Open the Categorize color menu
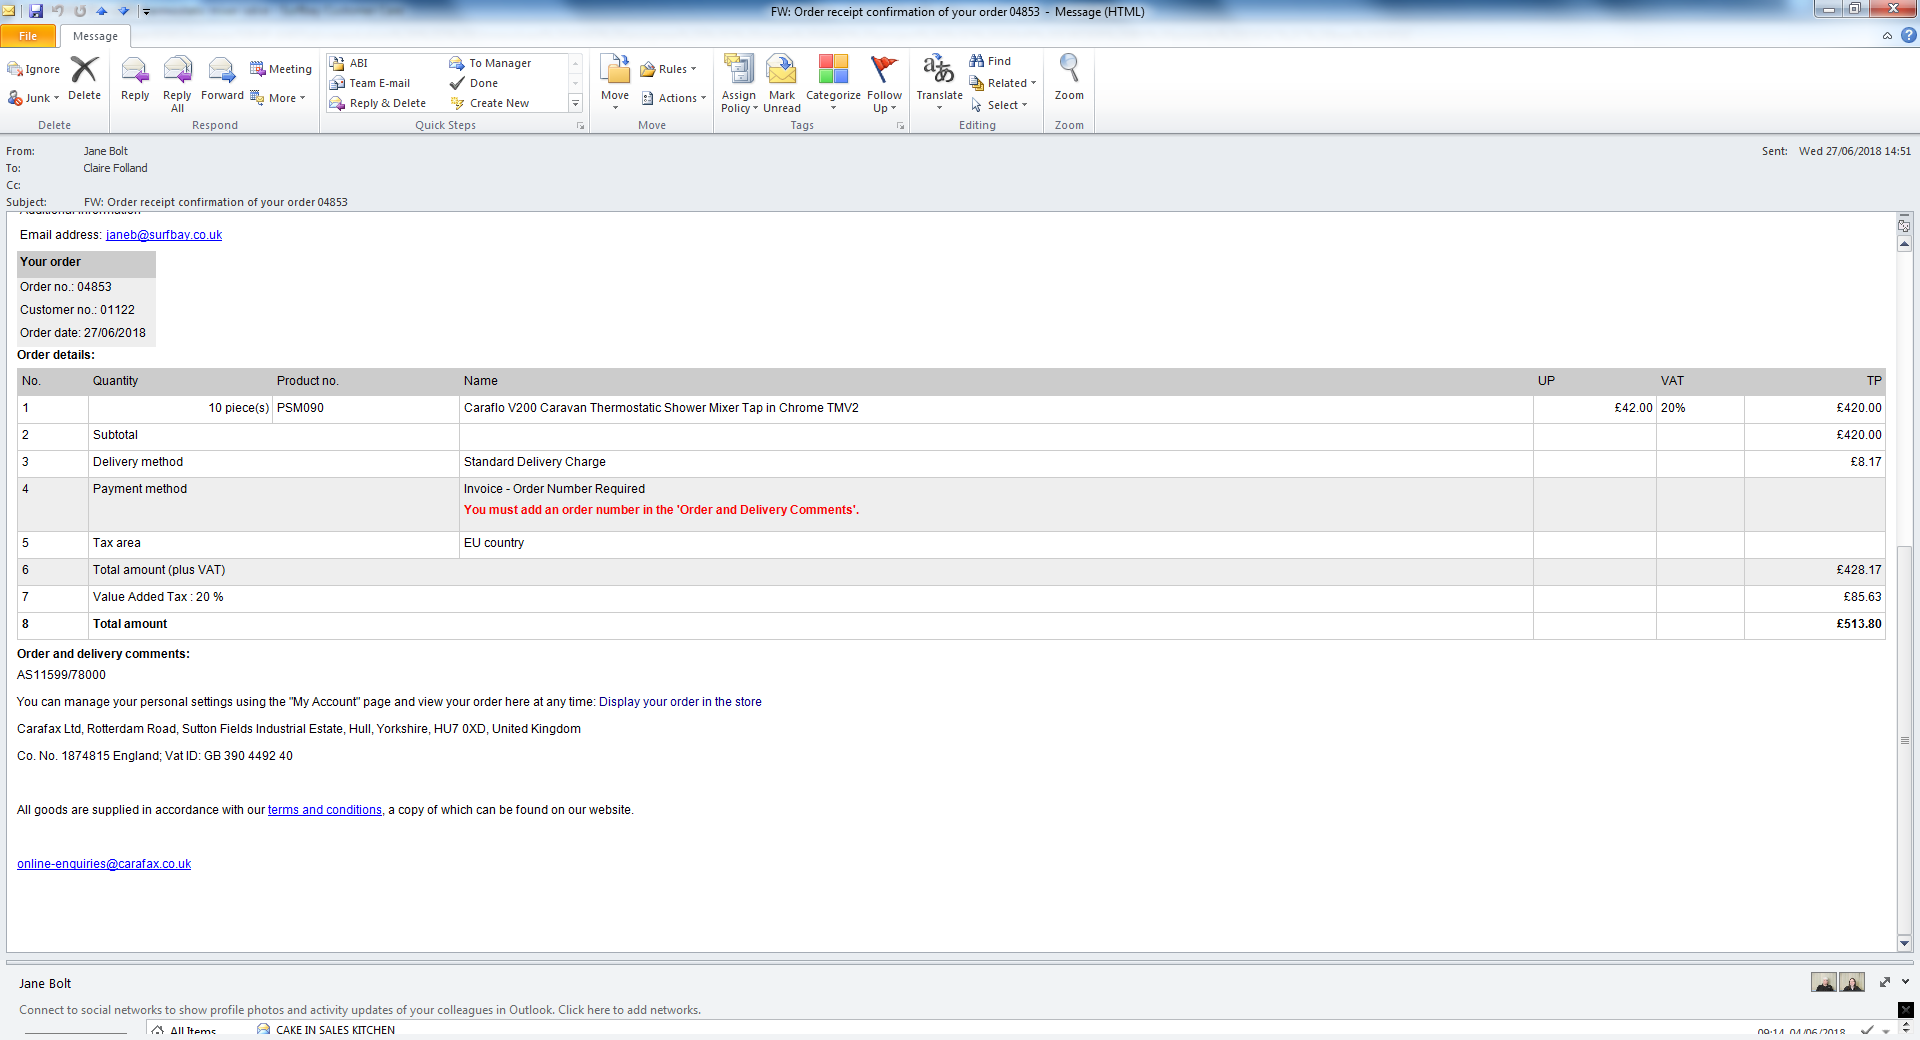The height and width of the screenshot is (1040, 1920). 833,82
